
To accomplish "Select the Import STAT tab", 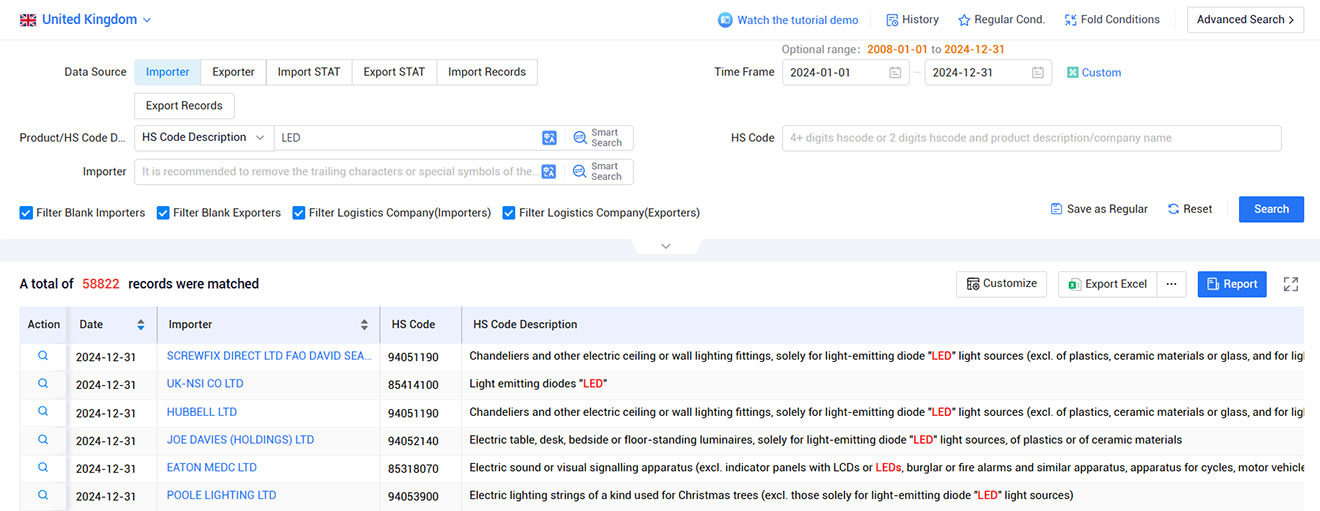I will pos(309,72).
